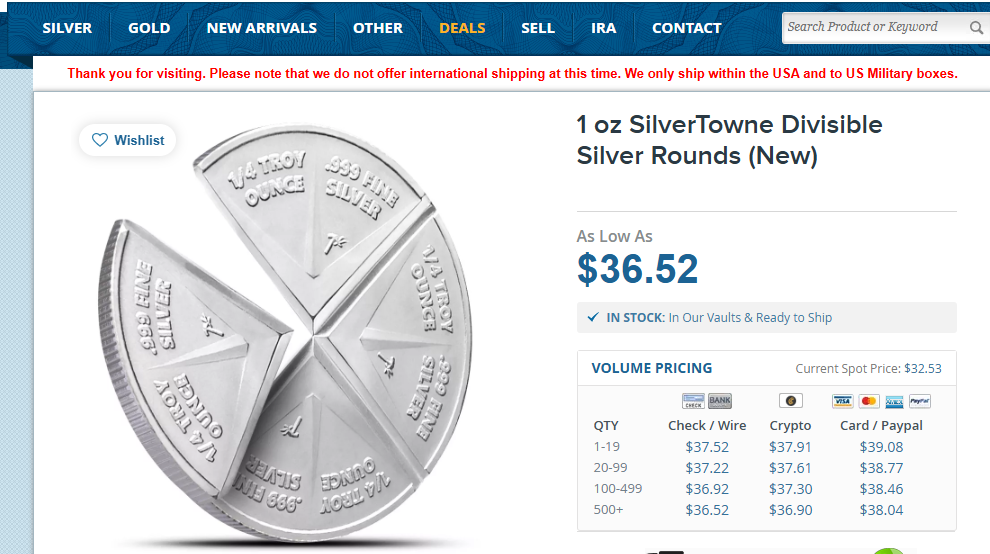Open the Sell menu item
This screenshot has width=990, height=554.
click(538, 28)
